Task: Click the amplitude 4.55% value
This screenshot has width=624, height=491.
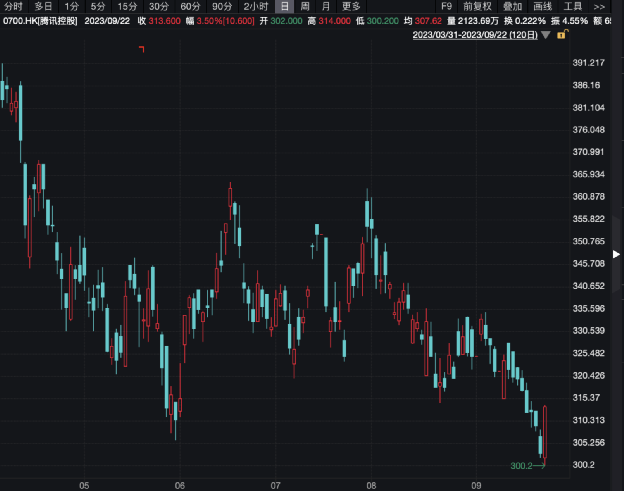Action: [x=575, y=21]
